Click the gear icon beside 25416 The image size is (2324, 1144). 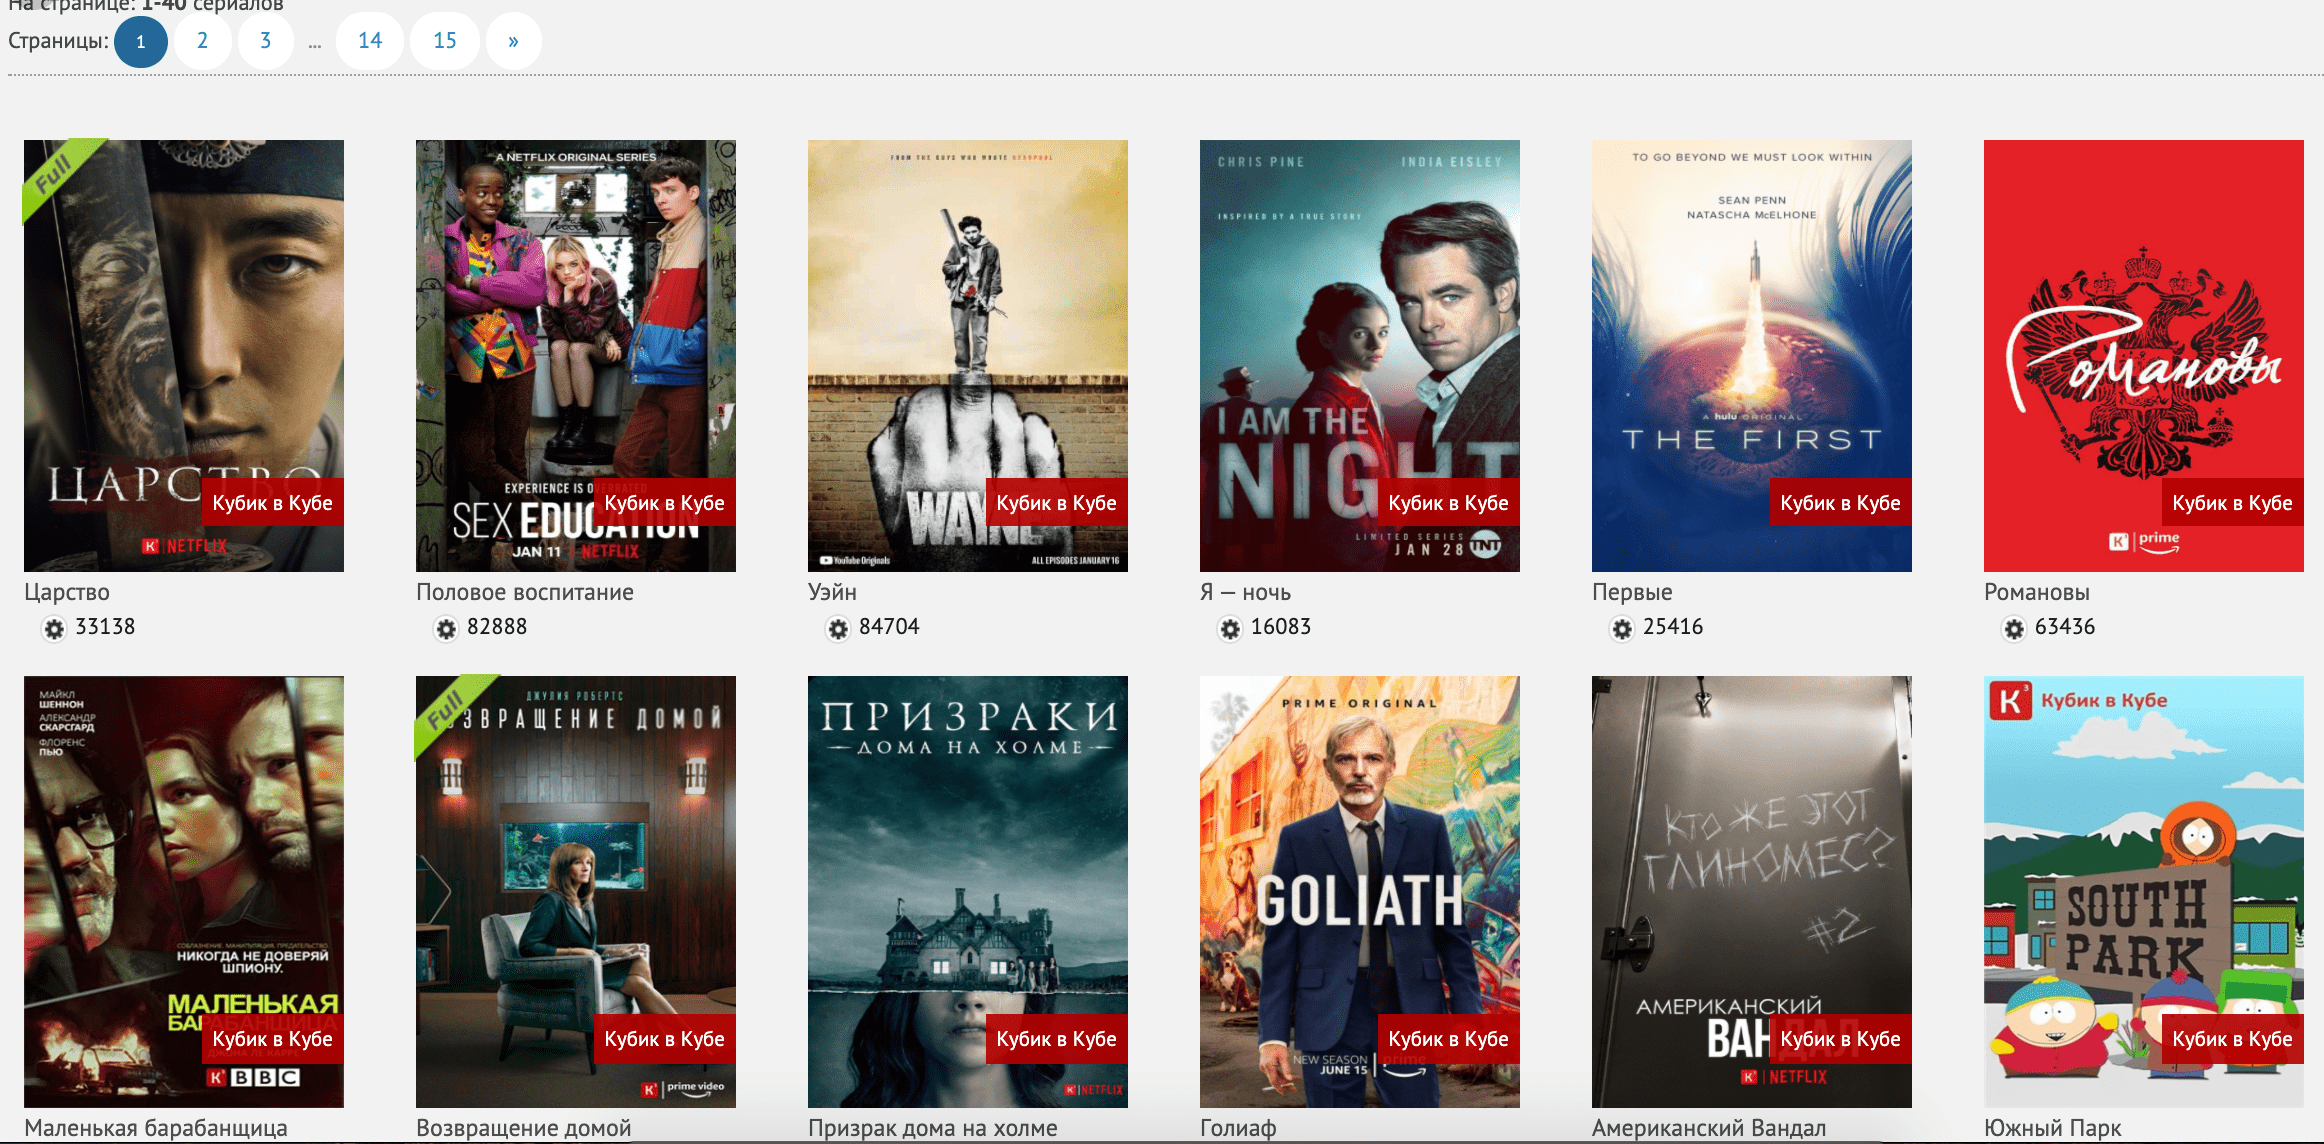click(1622, 628)
